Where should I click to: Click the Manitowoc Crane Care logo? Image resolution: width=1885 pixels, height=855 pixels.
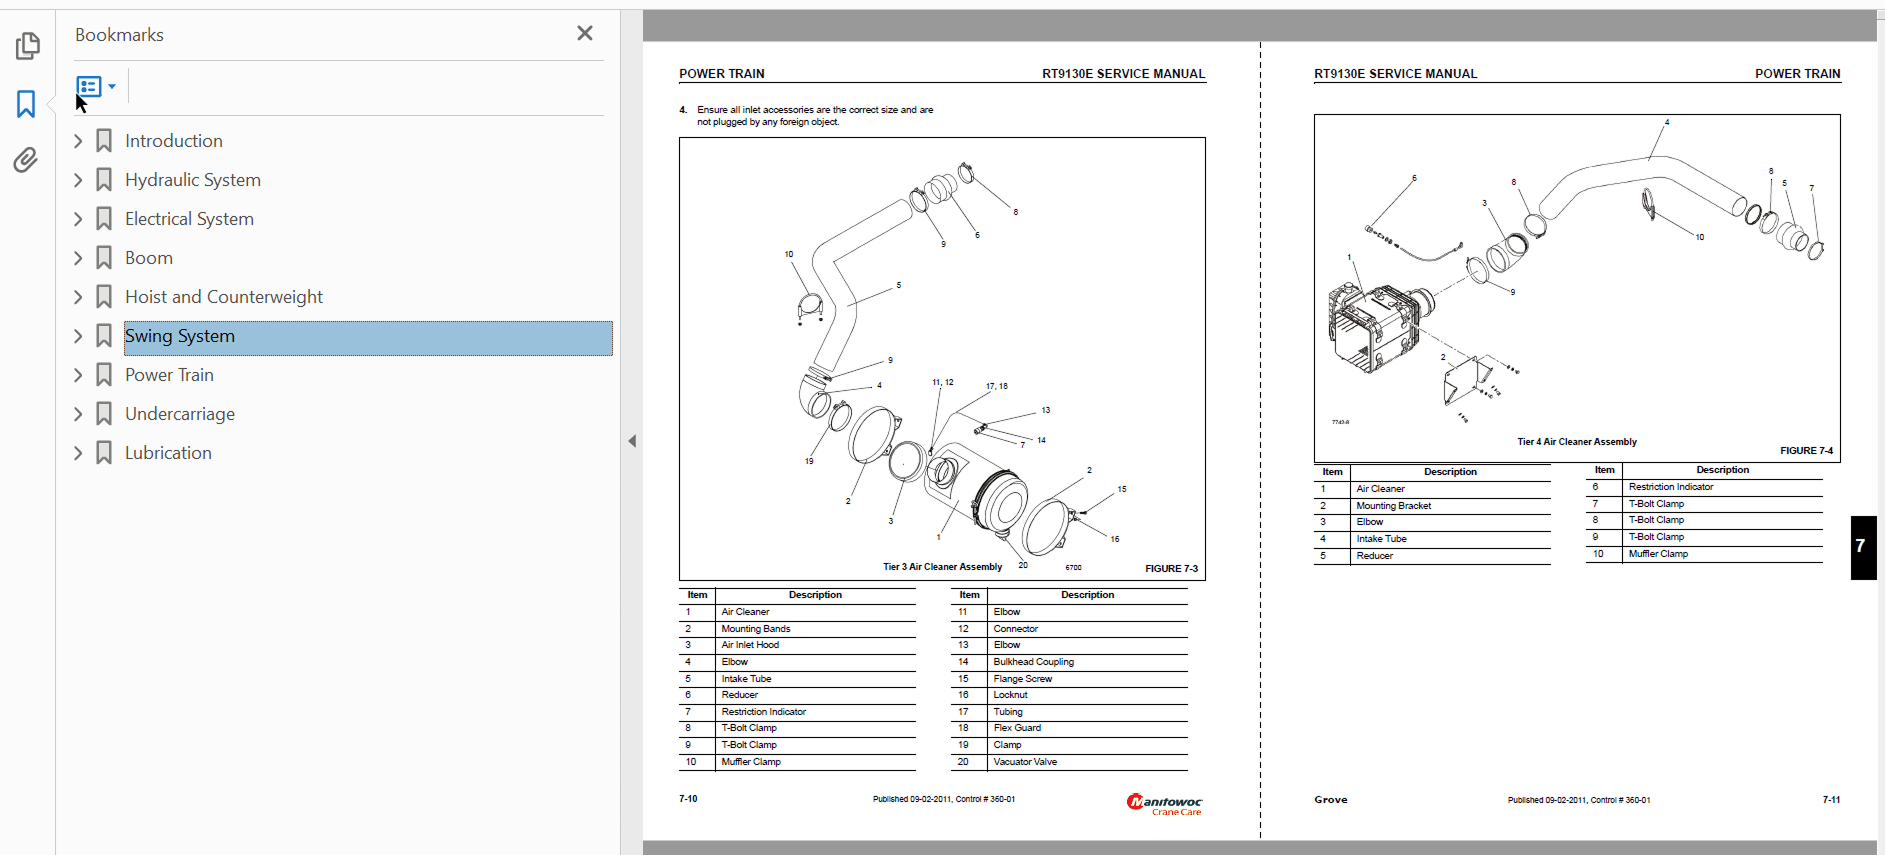pos(1164,804)
